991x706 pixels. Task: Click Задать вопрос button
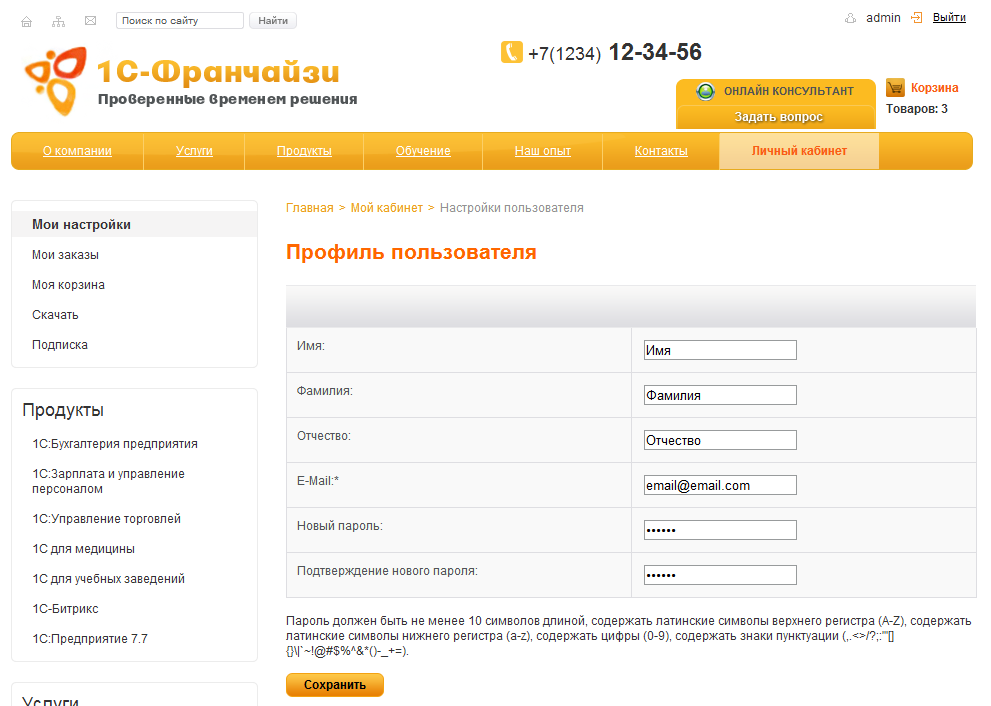(778, 117)
